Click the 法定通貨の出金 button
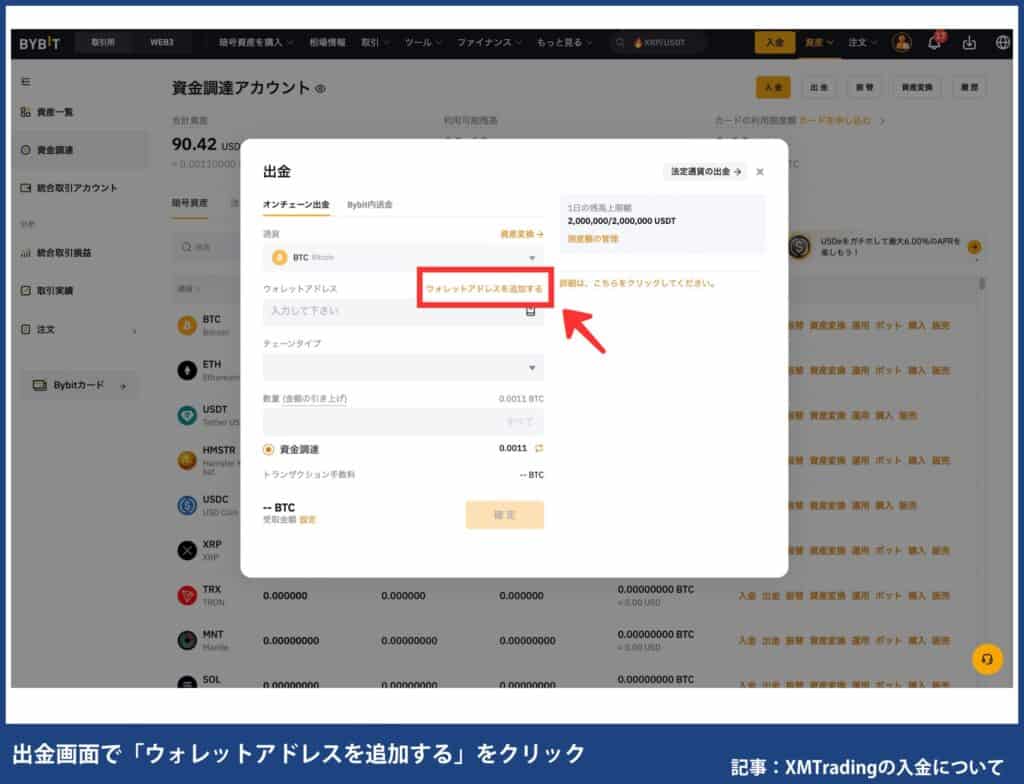 pyautogui.click(x=705, y=172)
